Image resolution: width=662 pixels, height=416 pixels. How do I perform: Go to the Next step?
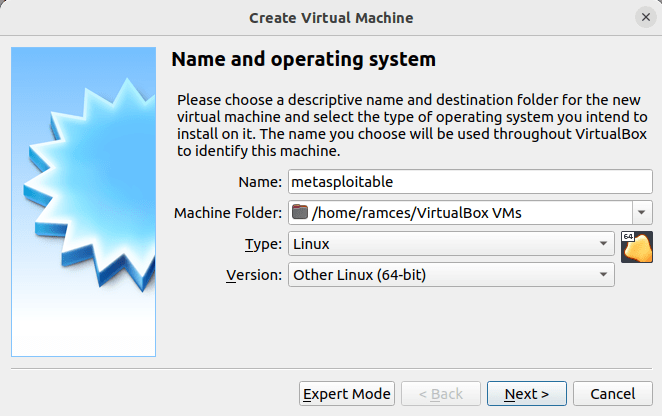[x=526, y=394]
